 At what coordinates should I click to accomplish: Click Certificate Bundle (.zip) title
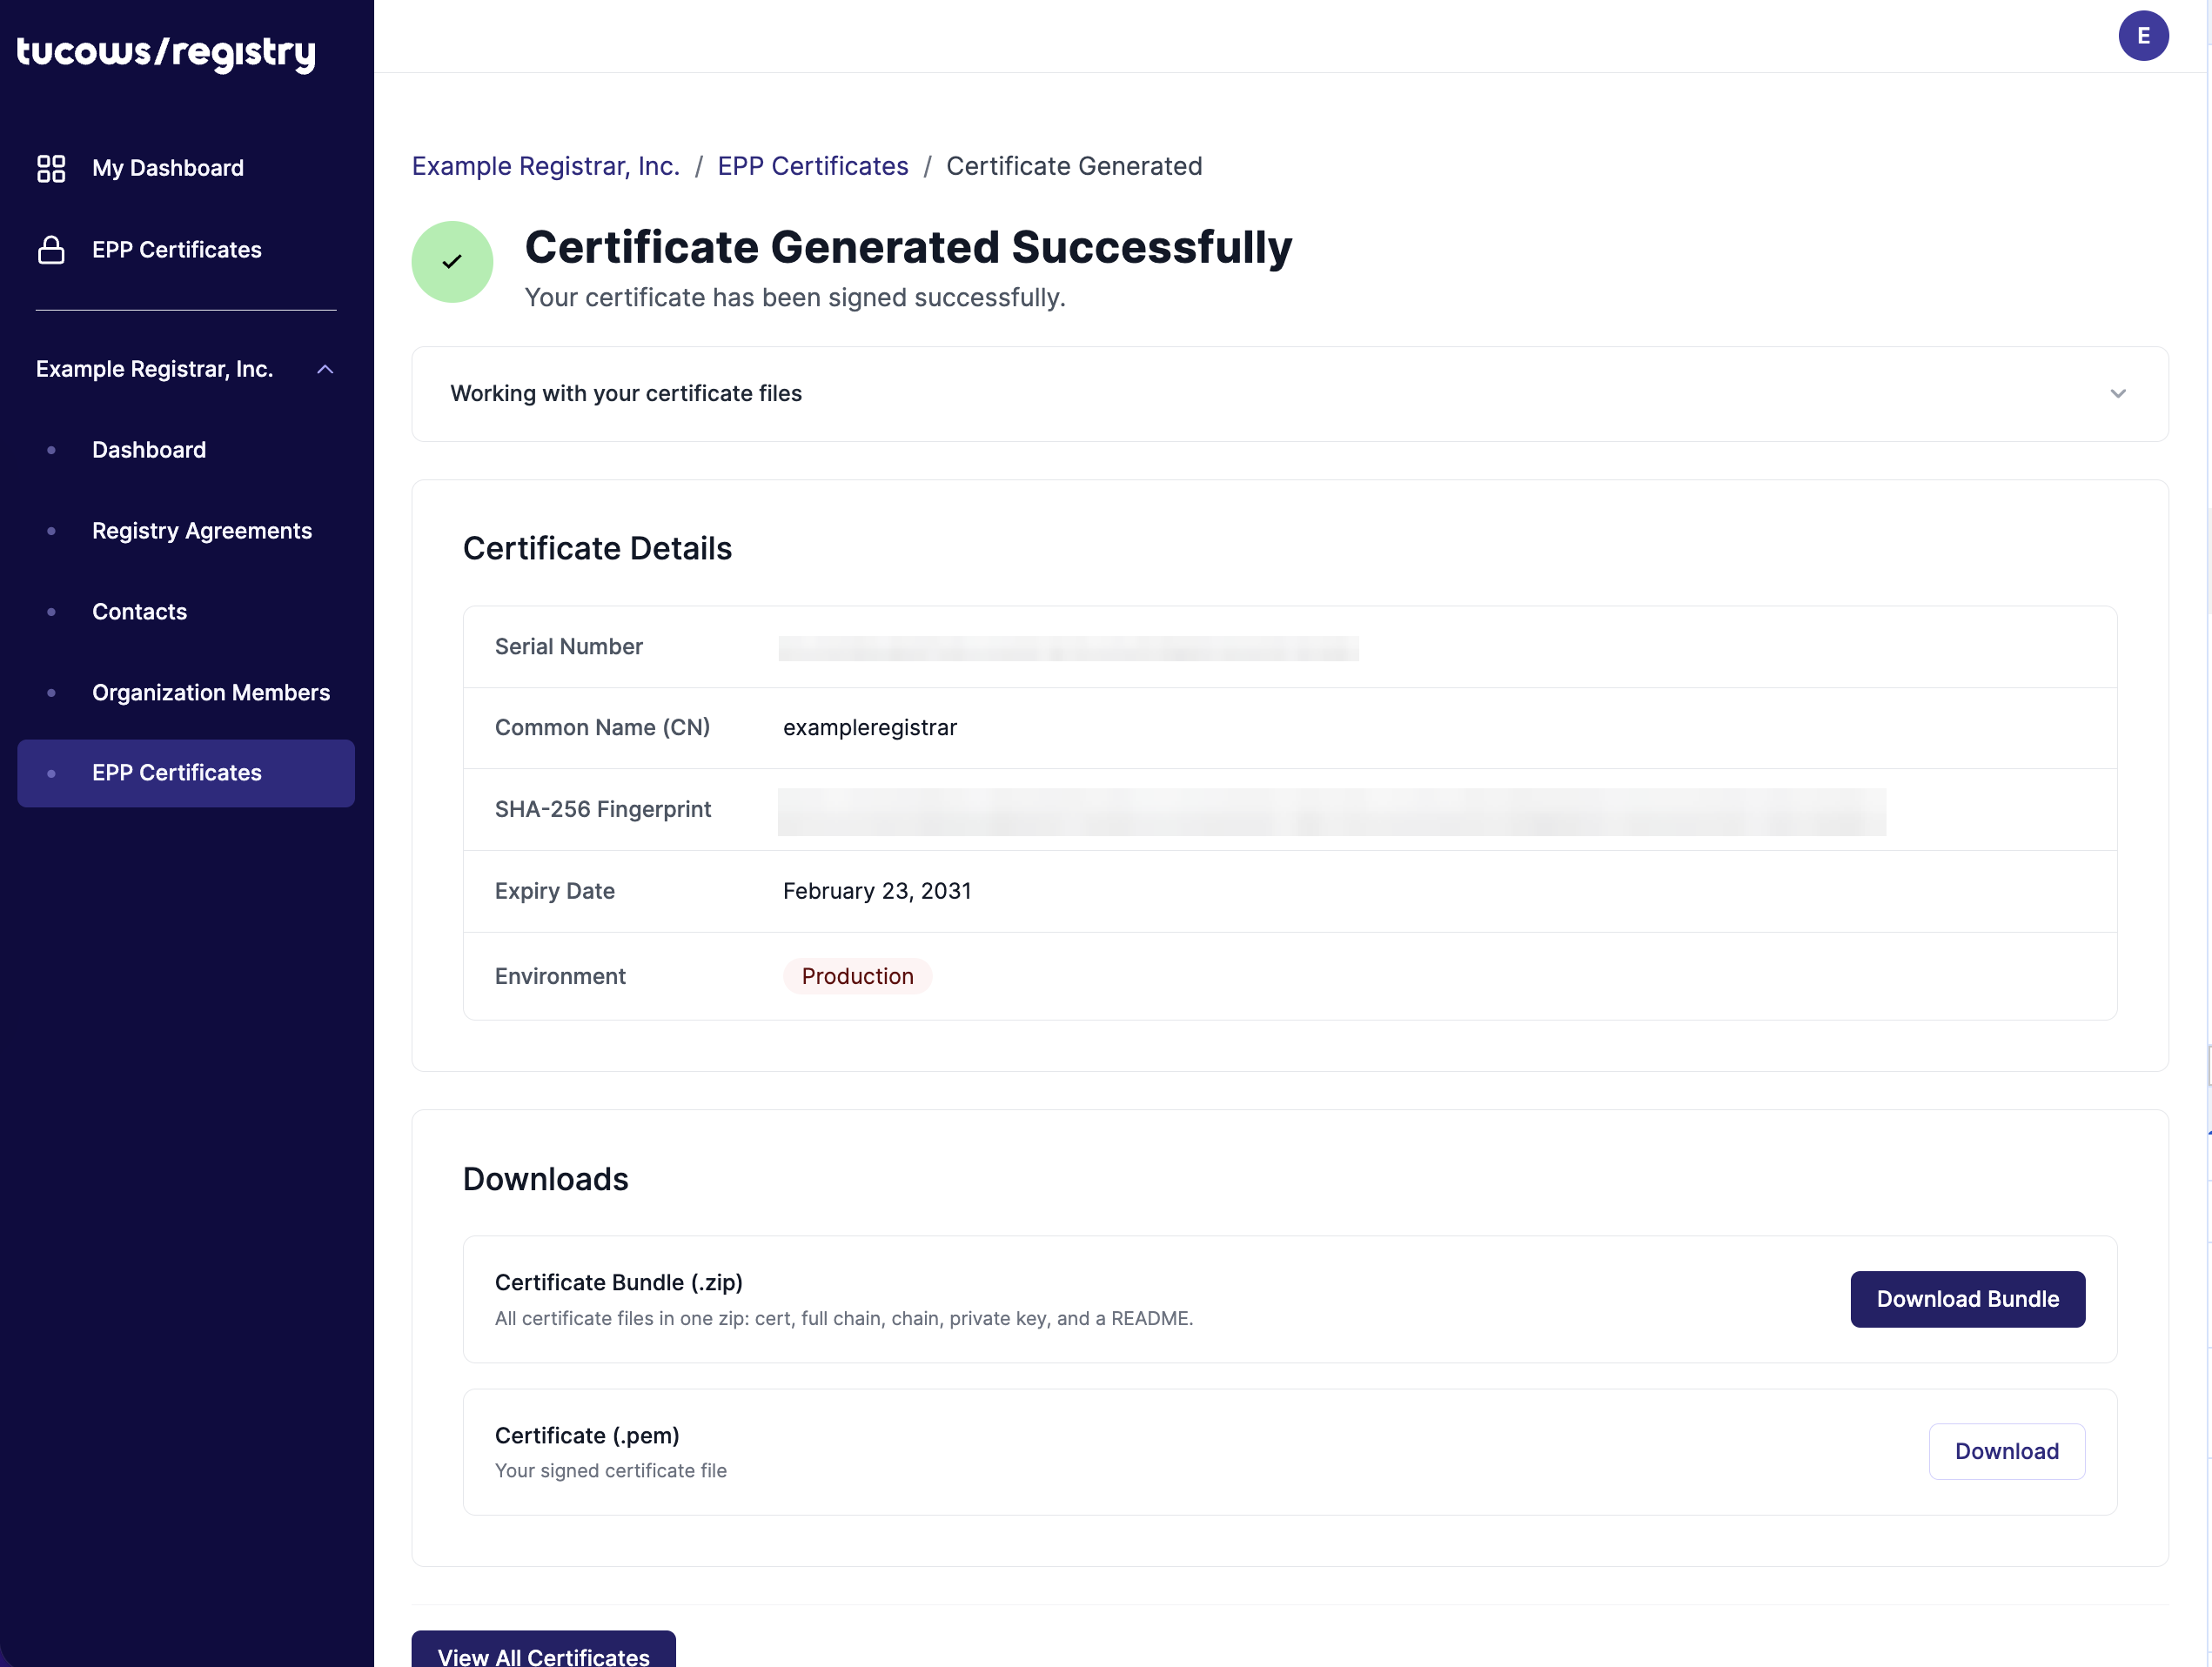[619, 1282]
